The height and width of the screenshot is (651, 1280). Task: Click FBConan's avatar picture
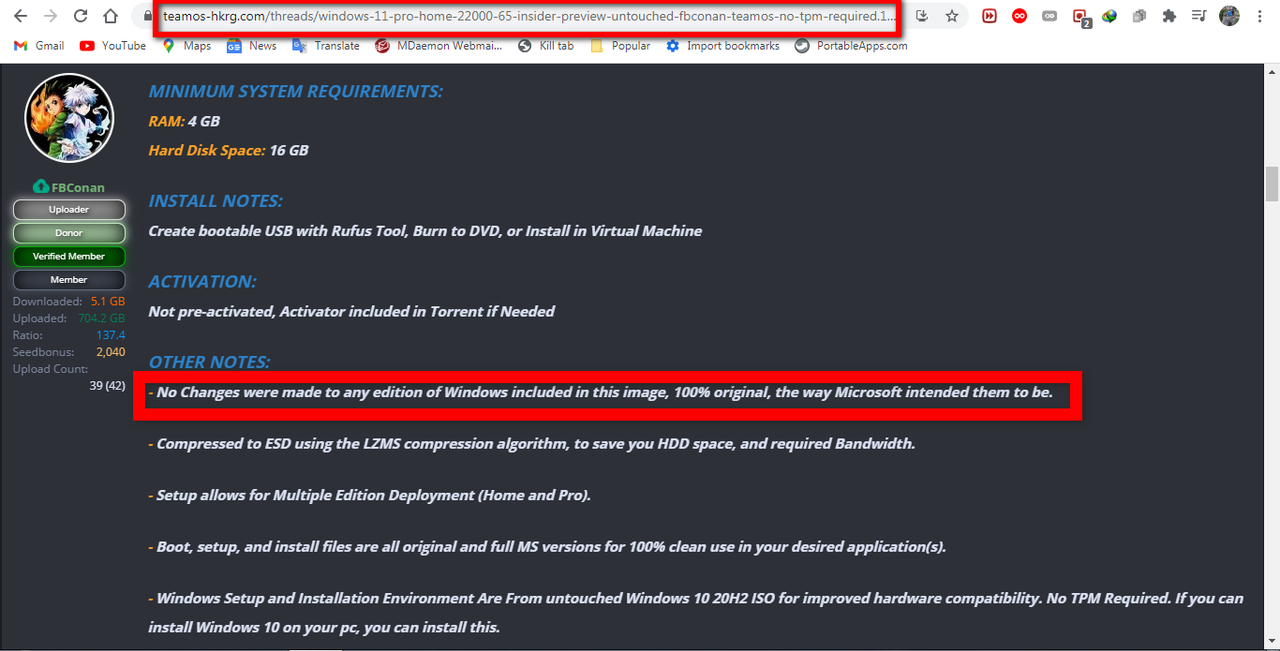tap(69, 118)
